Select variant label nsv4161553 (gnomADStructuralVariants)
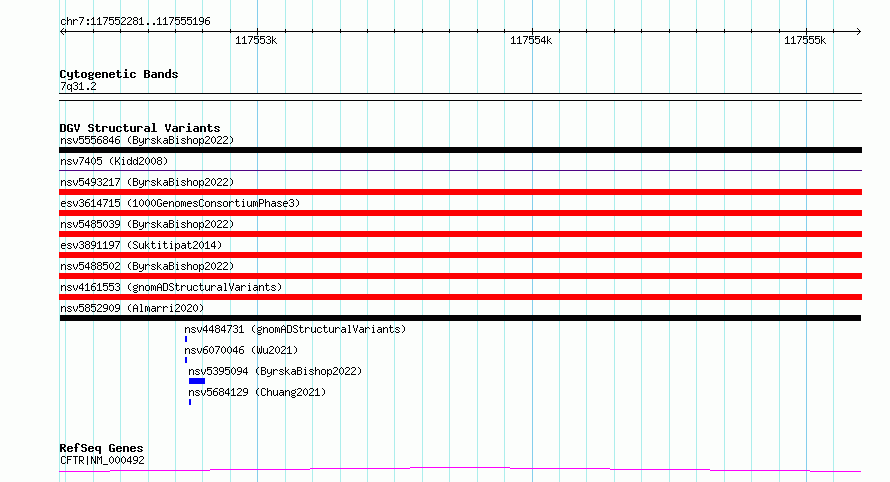This screenshot has height=482, width=890. pos(171,288)
